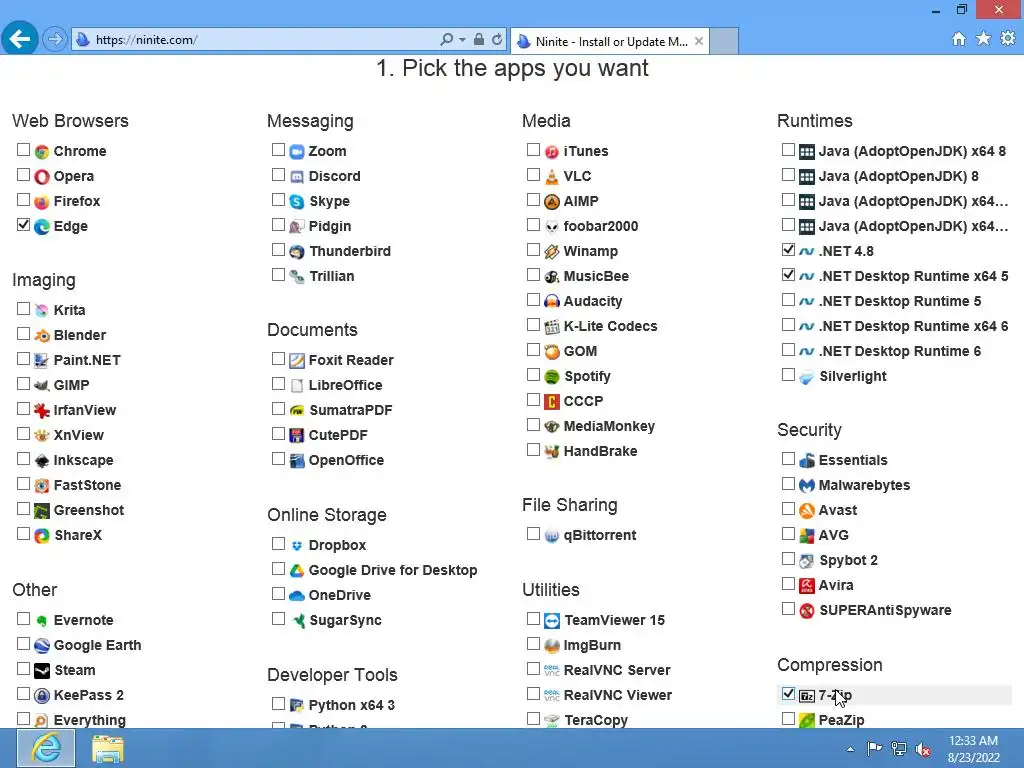Viewport: 1024px width, 768px height.
Task: Click the Skype app icon
Action: (x=296, y=201)
